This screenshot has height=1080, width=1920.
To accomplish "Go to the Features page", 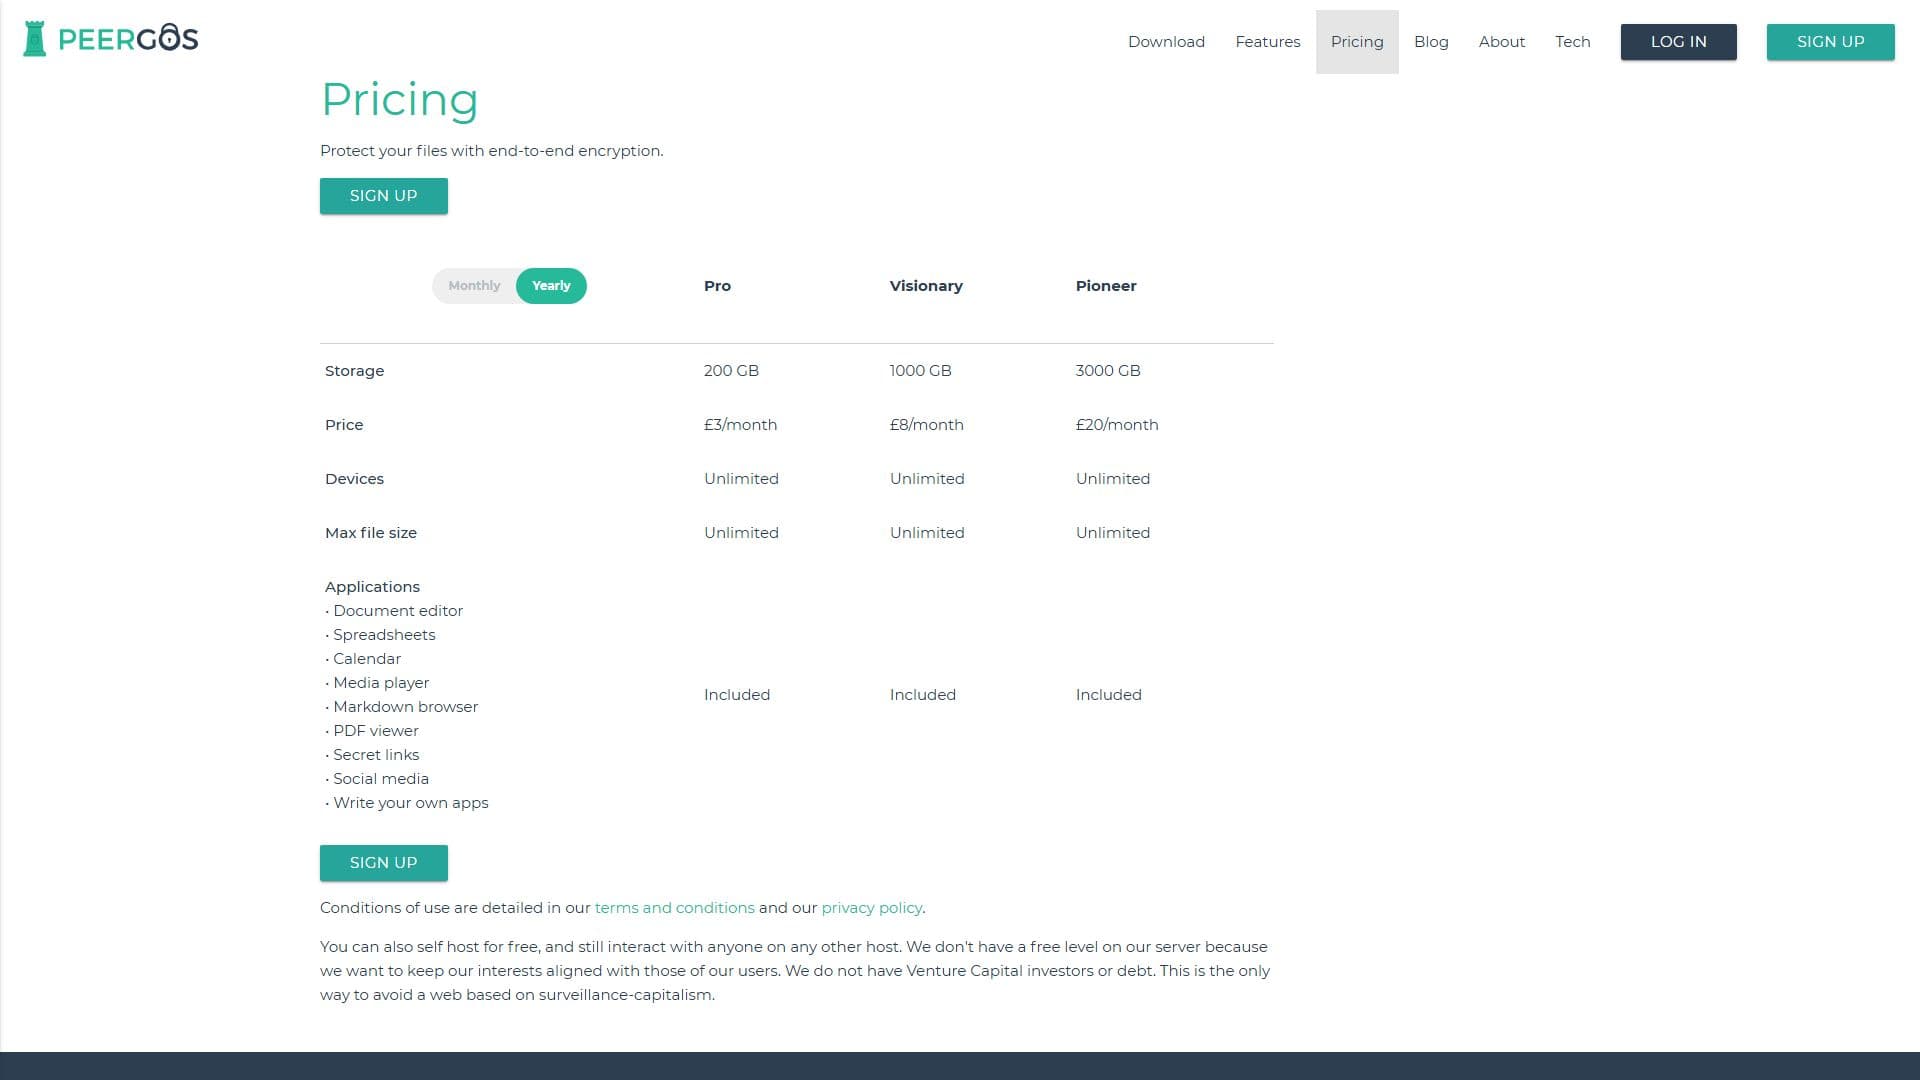I will tap(1267, 42).
